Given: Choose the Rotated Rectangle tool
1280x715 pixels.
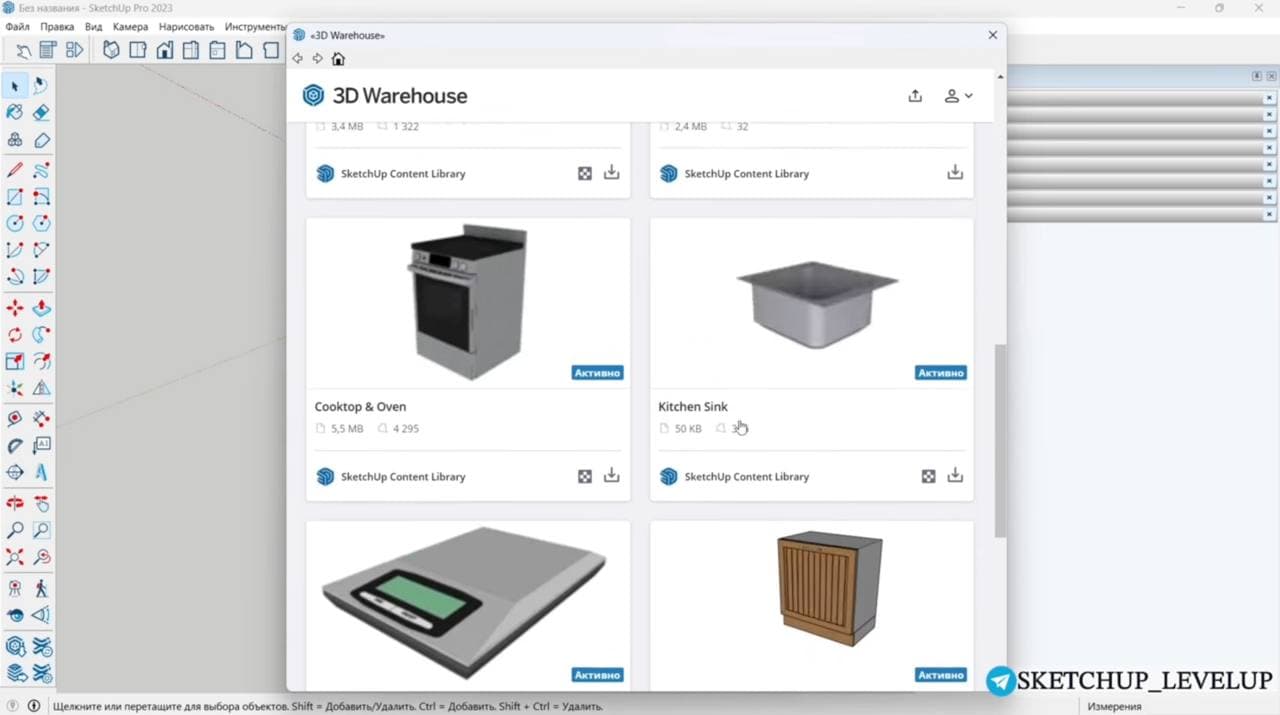Looking at the screenshot, I should click(x=41, y=197).
